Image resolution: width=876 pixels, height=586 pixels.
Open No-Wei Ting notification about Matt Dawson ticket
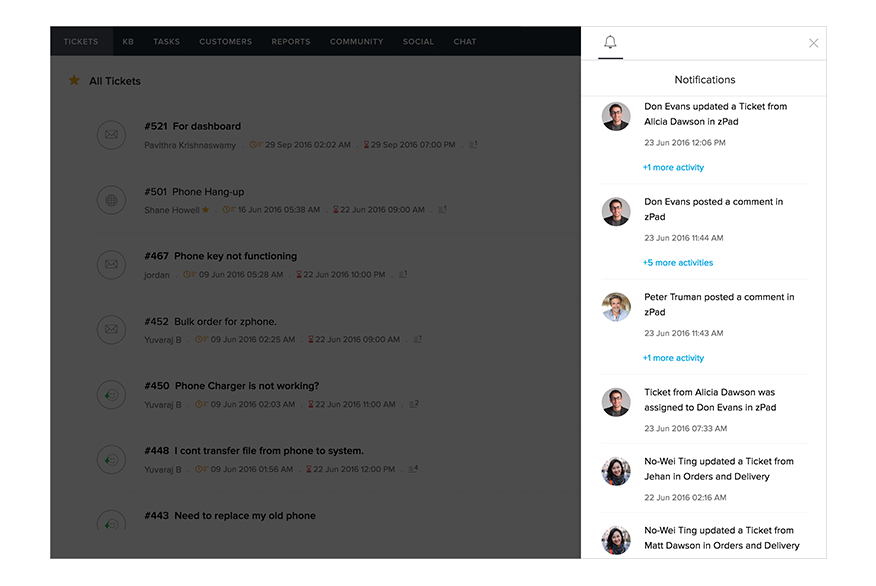(722, 538)
